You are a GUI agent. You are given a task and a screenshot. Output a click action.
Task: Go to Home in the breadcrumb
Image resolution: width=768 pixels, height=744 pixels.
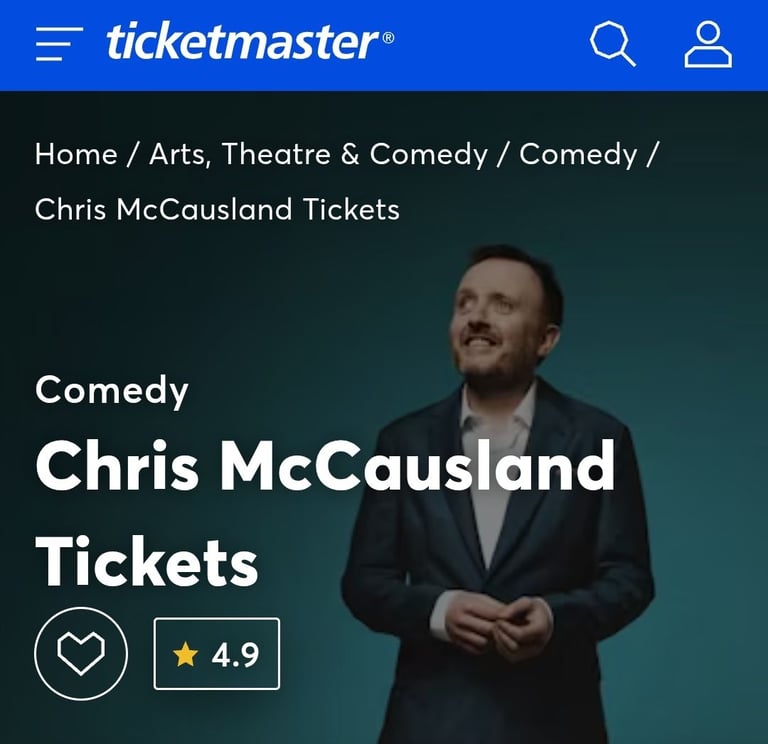click(x=76, y=154)
